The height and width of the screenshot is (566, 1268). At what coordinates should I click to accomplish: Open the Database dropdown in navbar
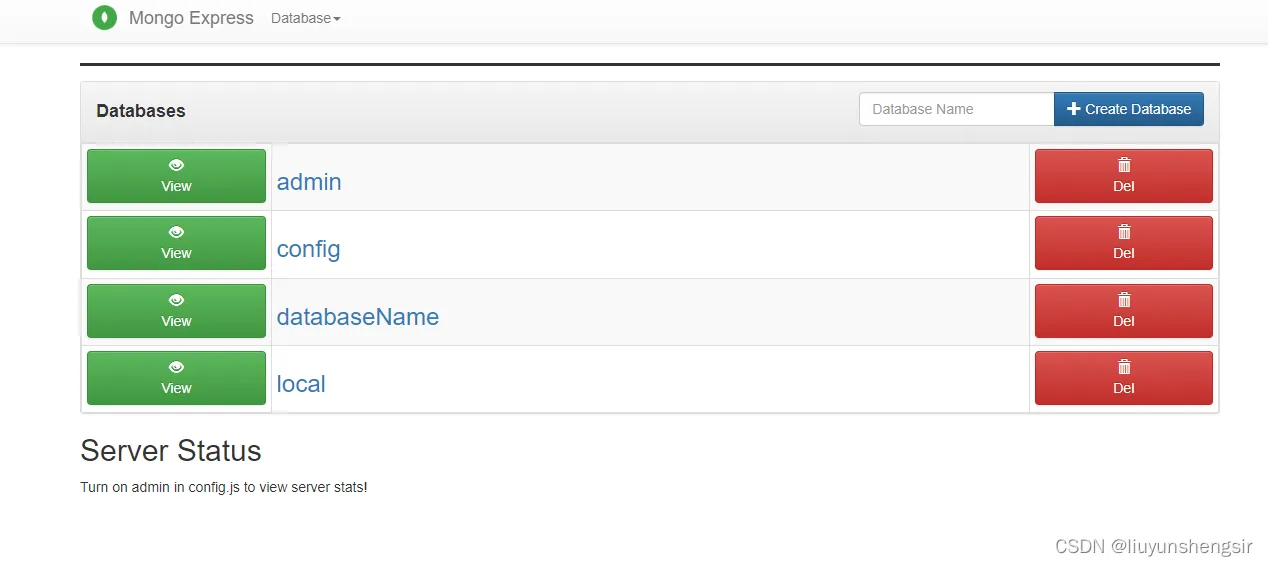point(305,18)
